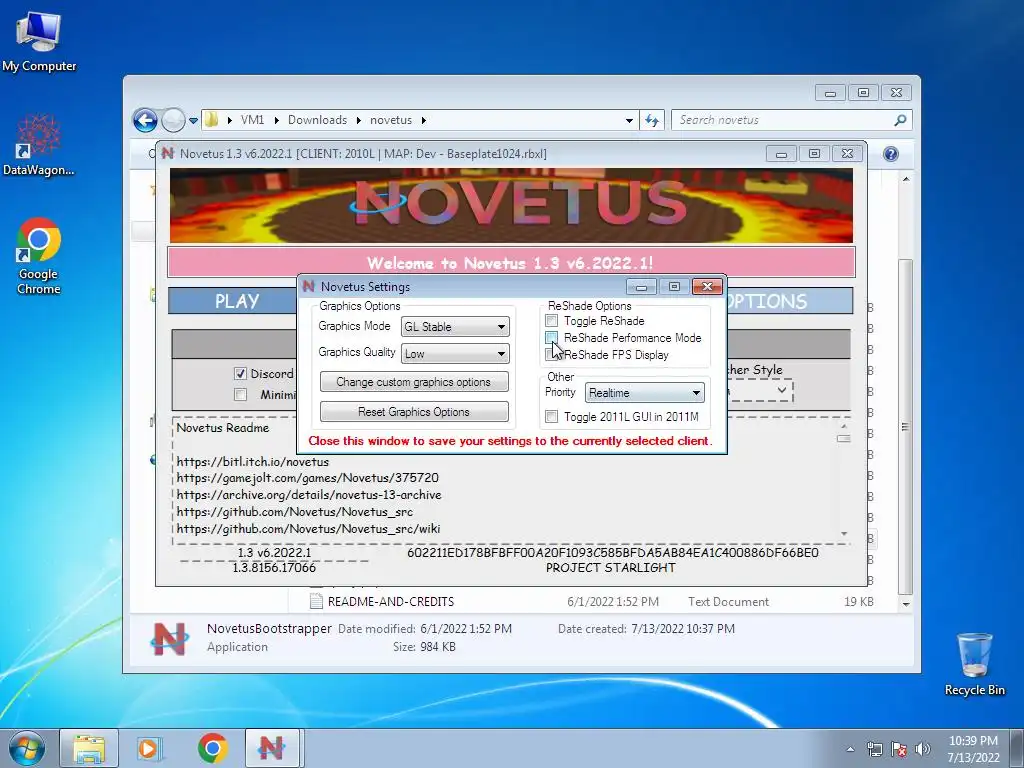The height and width of the screenshot is (768, 1024).
Task: Refresh the novetus folder view
Action: 652,120
